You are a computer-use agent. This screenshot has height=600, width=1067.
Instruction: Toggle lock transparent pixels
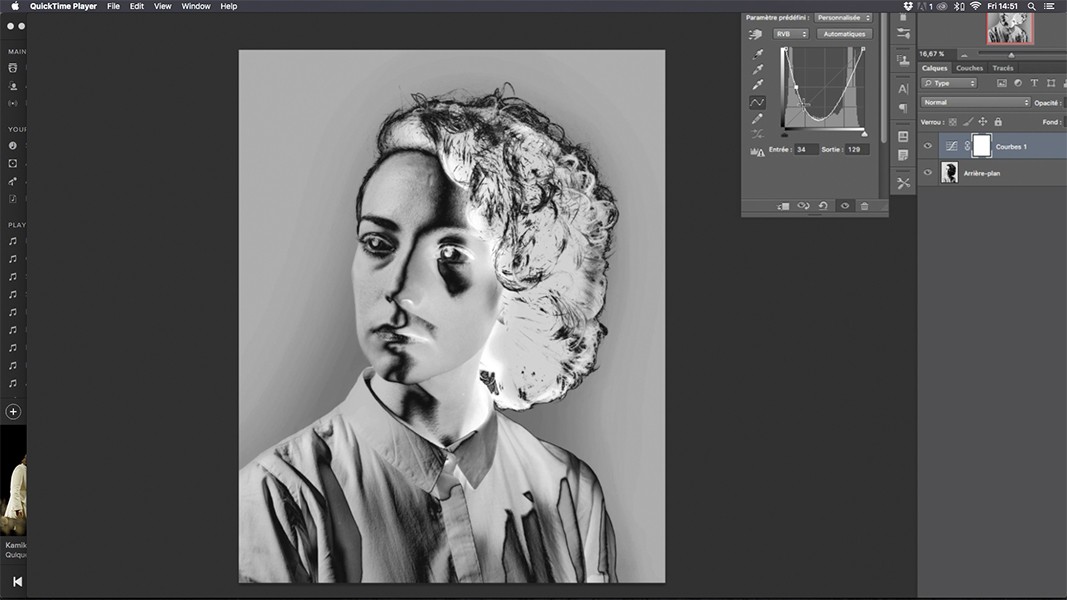click(953, 122)
